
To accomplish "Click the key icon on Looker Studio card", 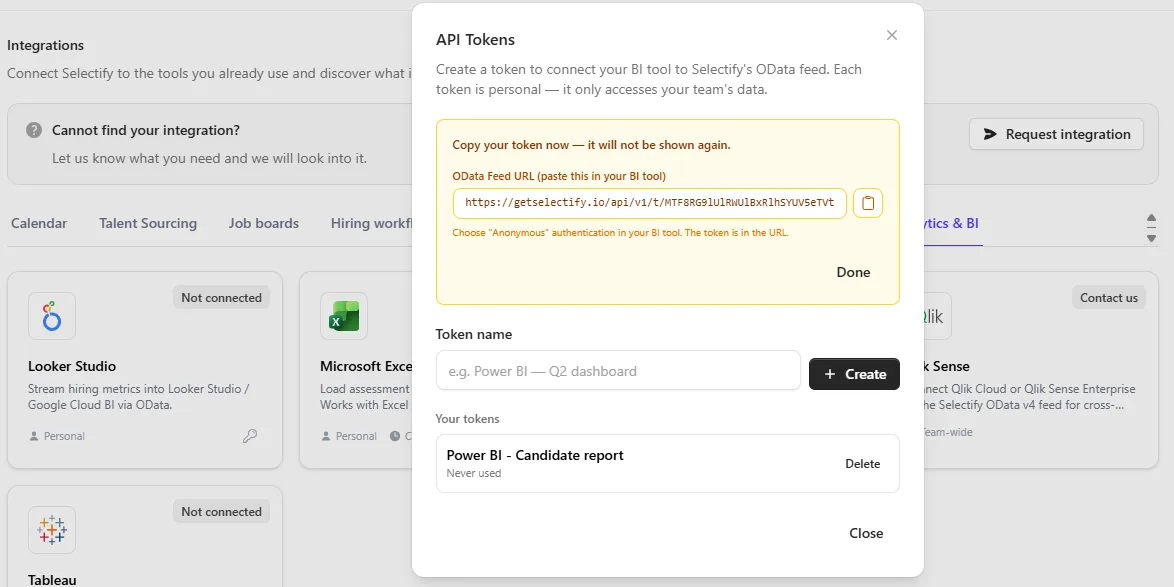I will point(250,436).
